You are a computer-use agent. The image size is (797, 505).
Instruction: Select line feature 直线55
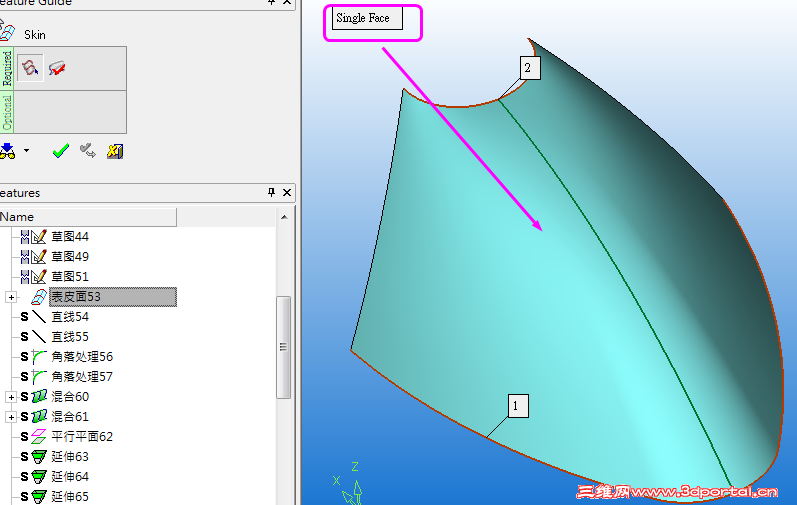coord(70,337)
